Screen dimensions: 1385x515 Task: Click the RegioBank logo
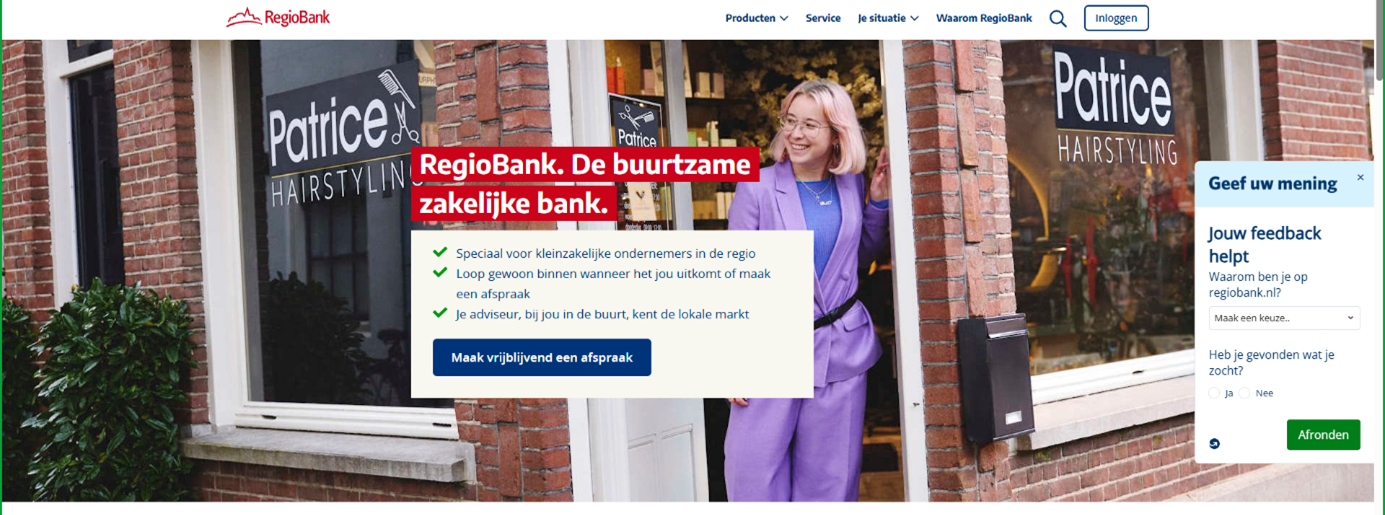click(x=278, y=17)
